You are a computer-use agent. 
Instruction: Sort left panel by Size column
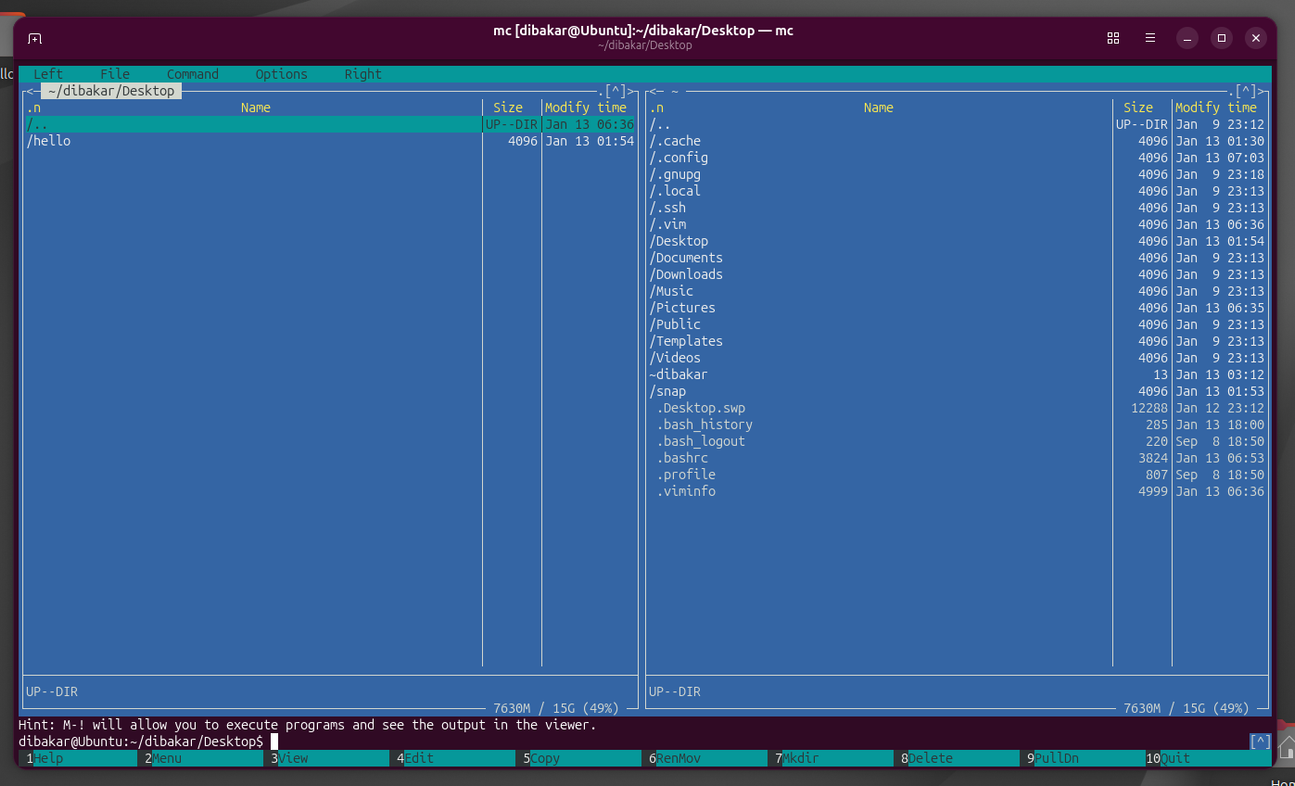point(508,108)
